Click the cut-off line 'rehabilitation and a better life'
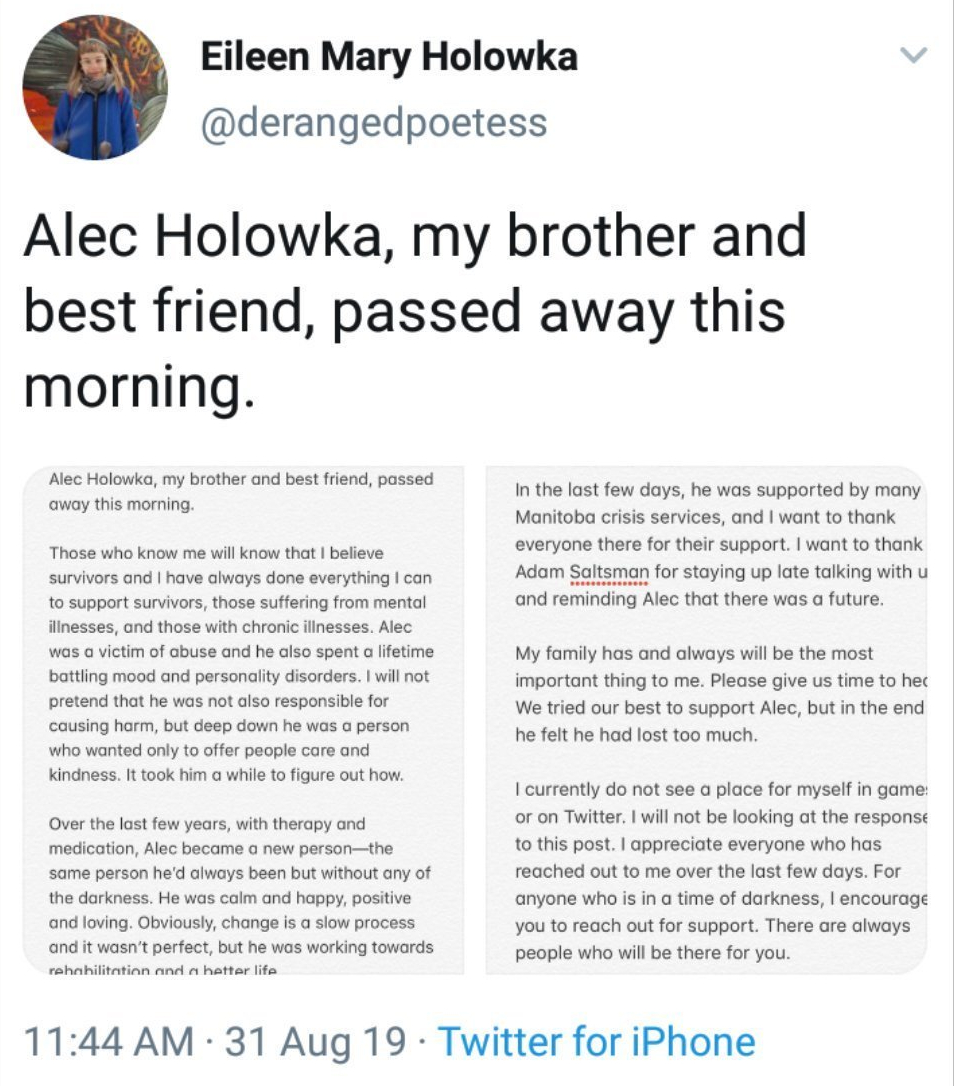The image size is (954, 1086). coord(163,970)
